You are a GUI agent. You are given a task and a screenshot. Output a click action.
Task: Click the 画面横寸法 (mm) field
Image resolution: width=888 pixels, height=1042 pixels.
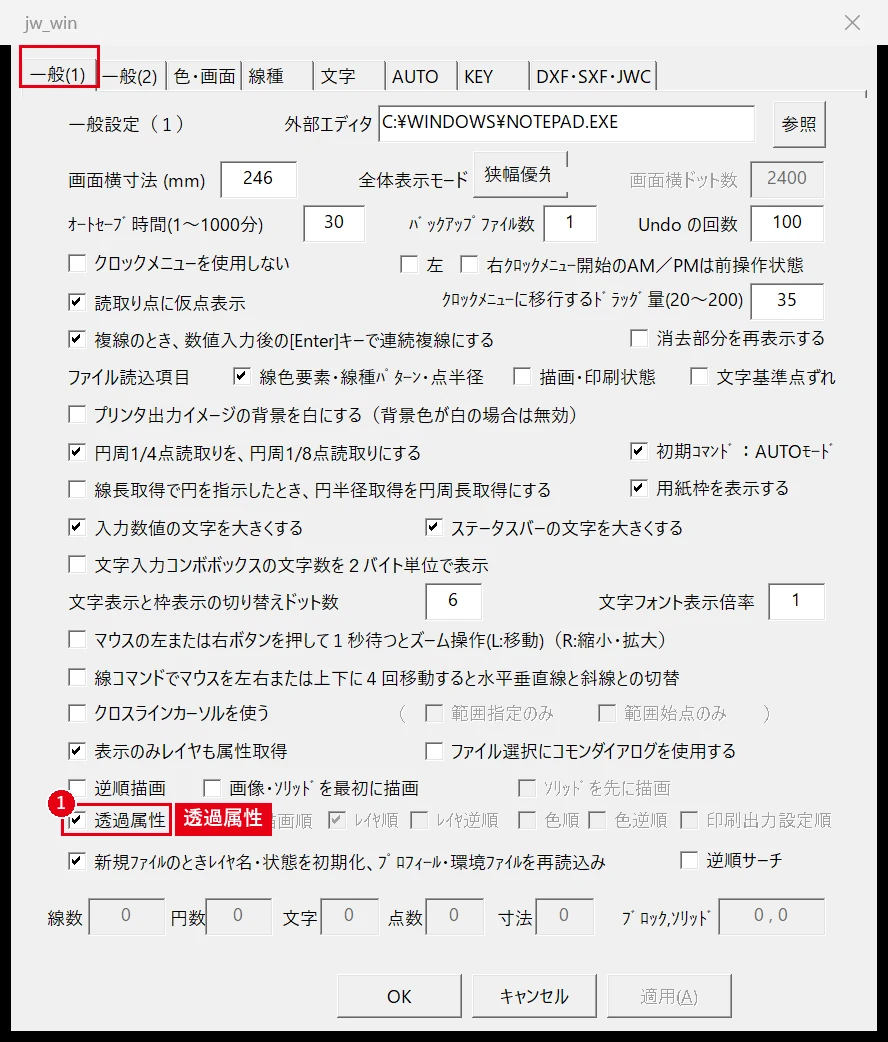click(258, 179)
